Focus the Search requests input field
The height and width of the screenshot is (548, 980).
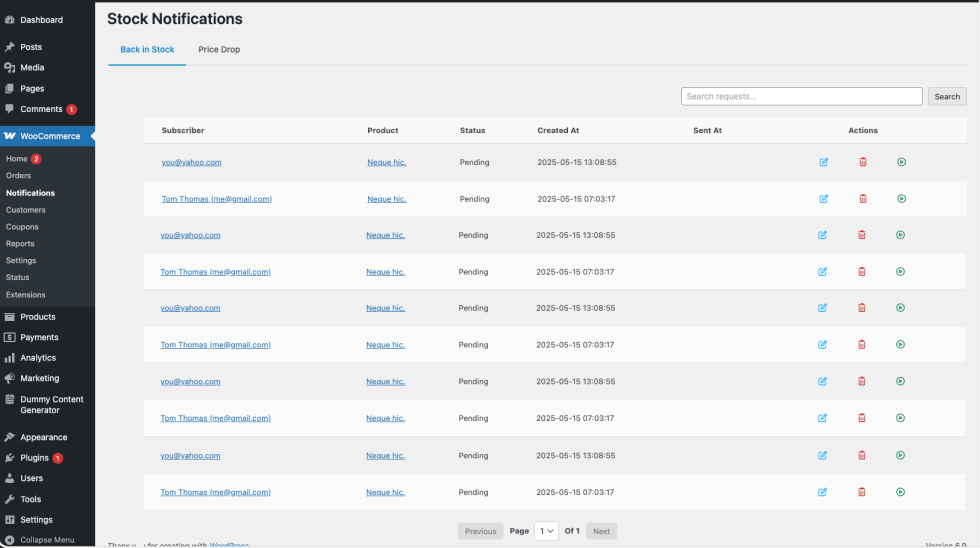point(801,96)
